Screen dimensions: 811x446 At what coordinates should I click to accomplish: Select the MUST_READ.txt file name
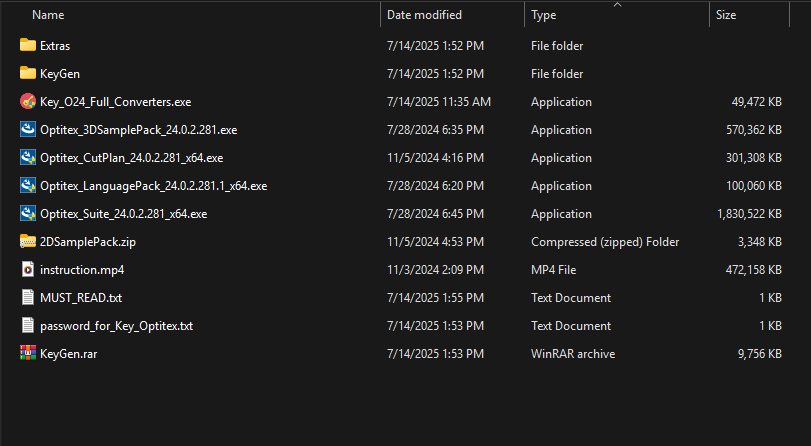point(81,297)
